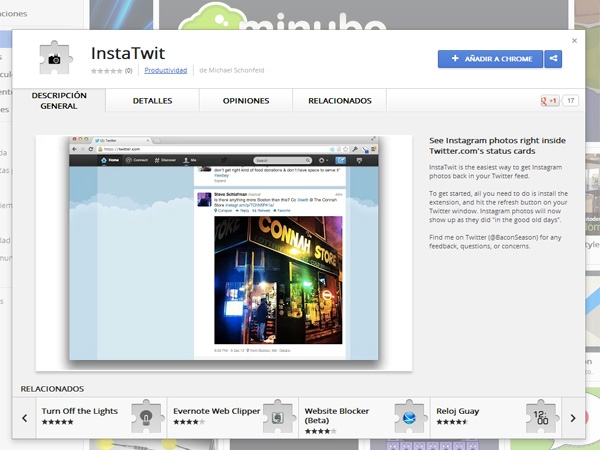Click the Relacionados section heading at bottom
600x450 pixels.
(52, 389)
